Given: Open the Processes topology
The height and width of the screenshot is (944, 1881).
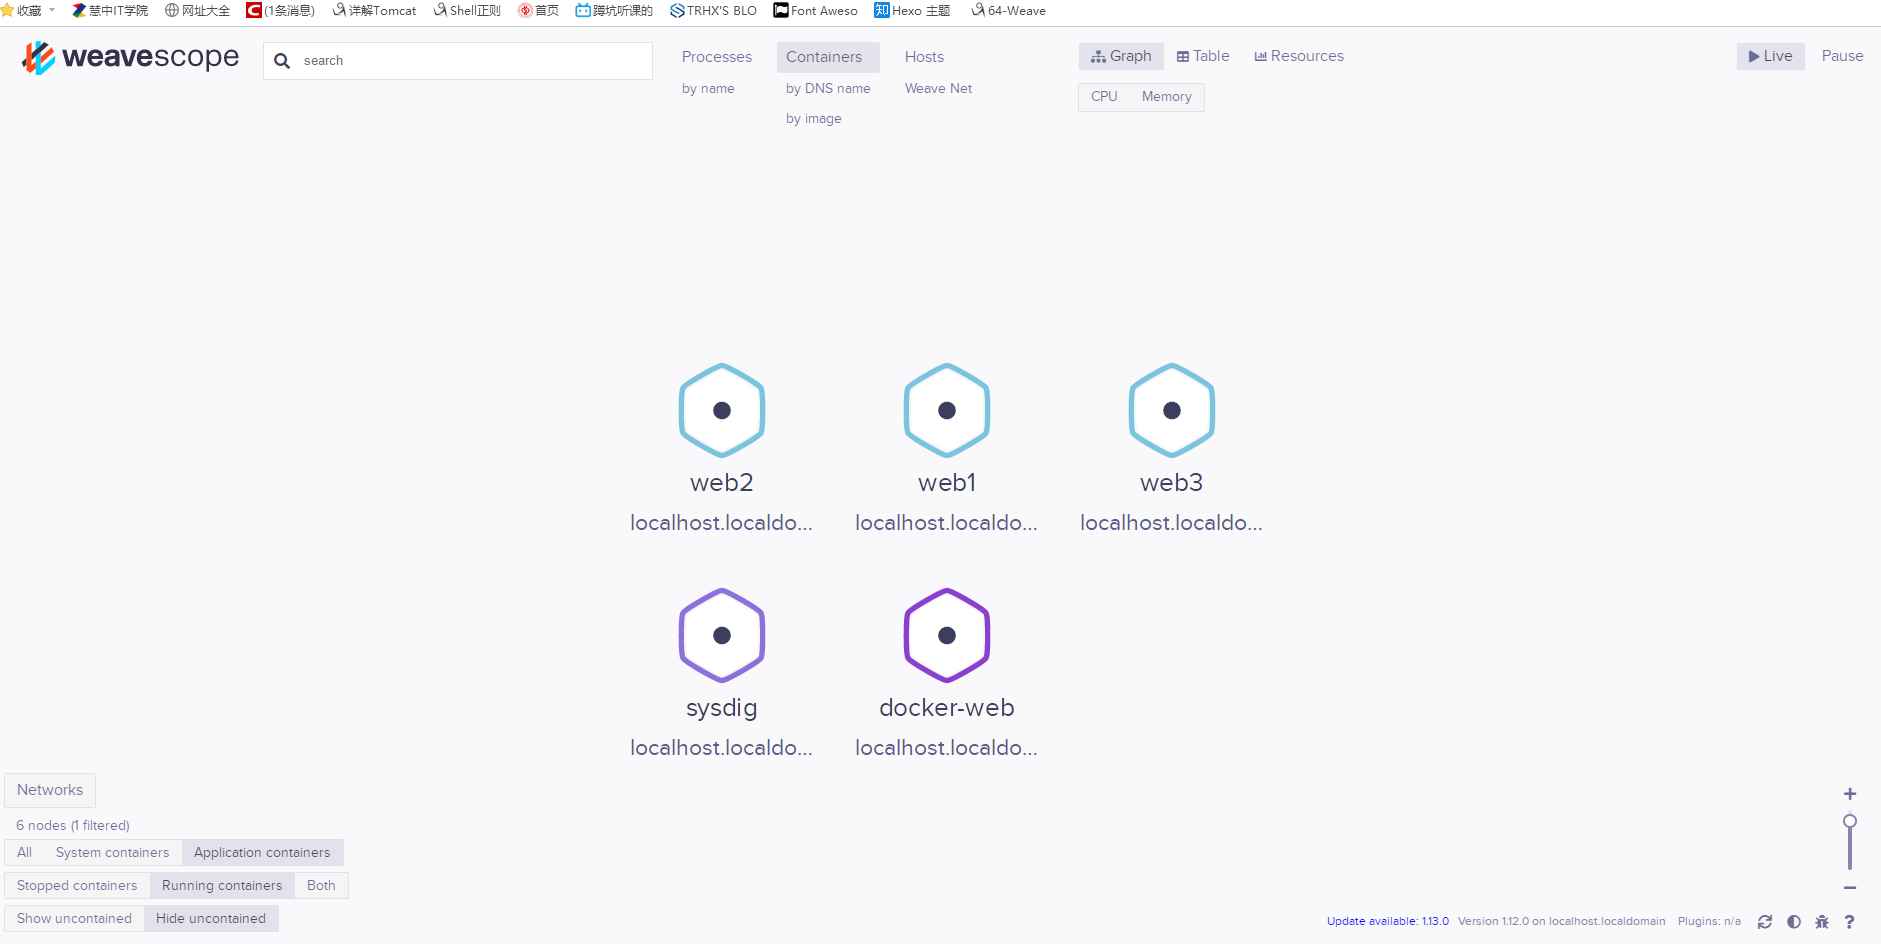Looking at the screenshot, I should coord(717,57).
